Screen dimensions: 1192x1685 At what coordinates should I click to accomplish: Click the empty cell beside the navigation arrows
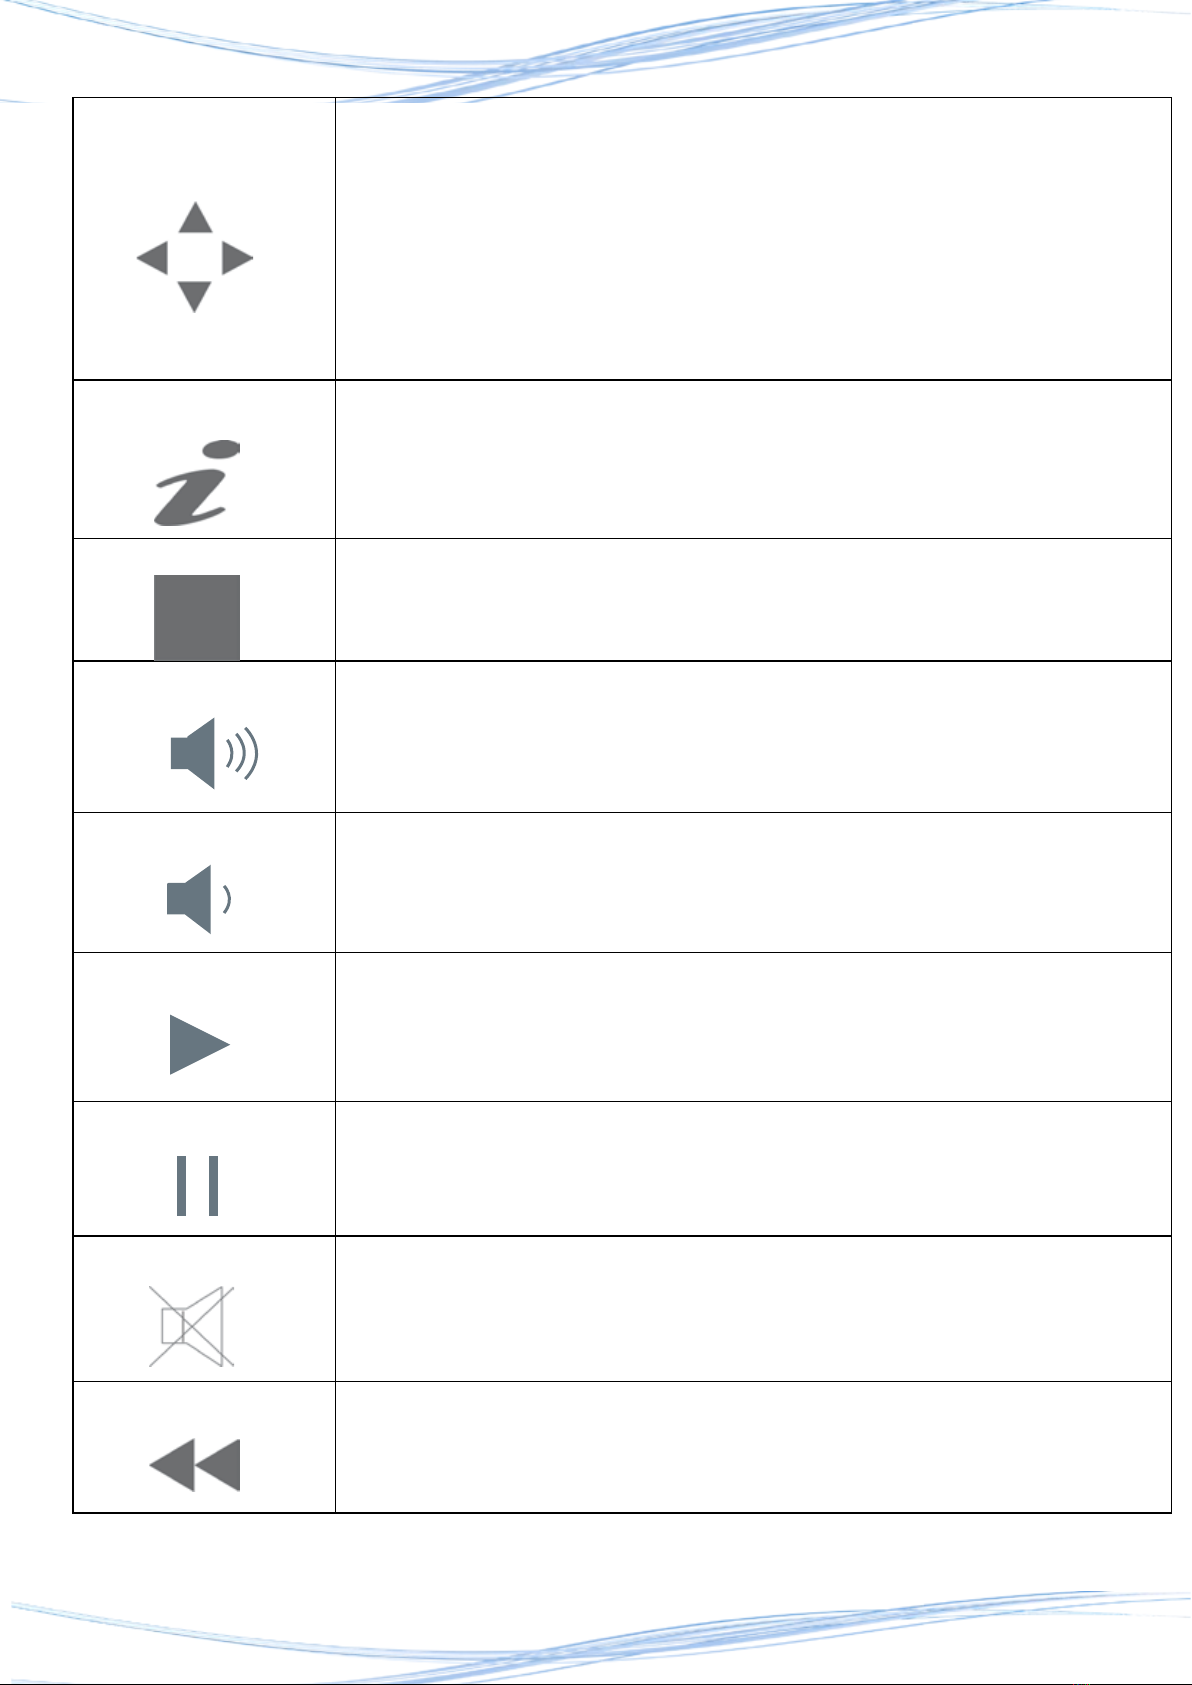[753, 239]
